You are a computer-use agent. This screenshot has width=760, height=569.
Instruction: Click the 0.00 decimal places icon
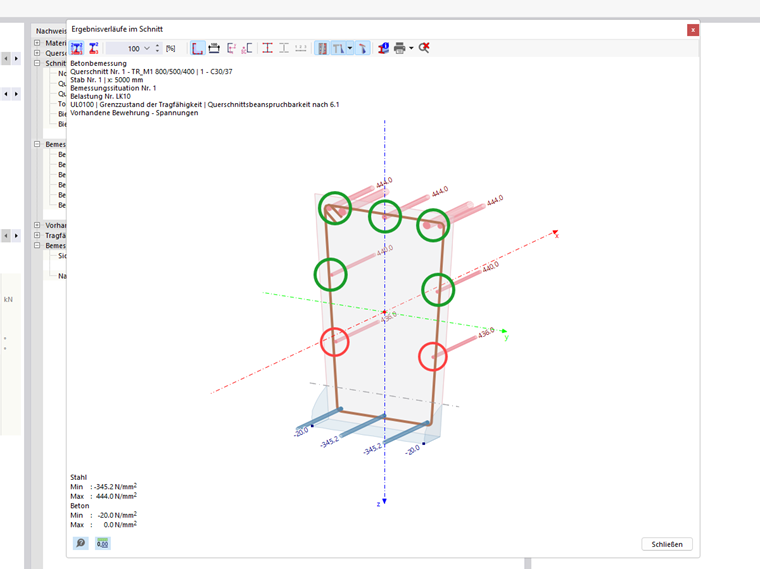pyautogui.click(x=102, y=543)
